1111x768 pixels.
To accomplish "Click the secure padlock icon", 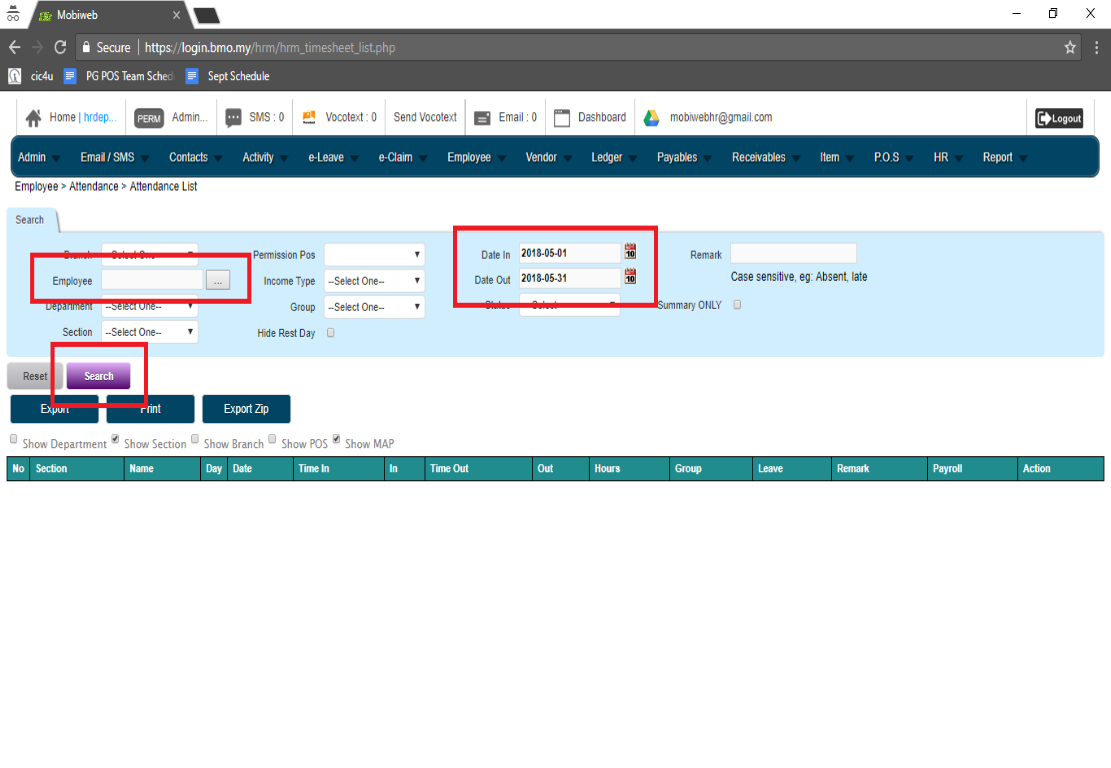I will [86, 47].
